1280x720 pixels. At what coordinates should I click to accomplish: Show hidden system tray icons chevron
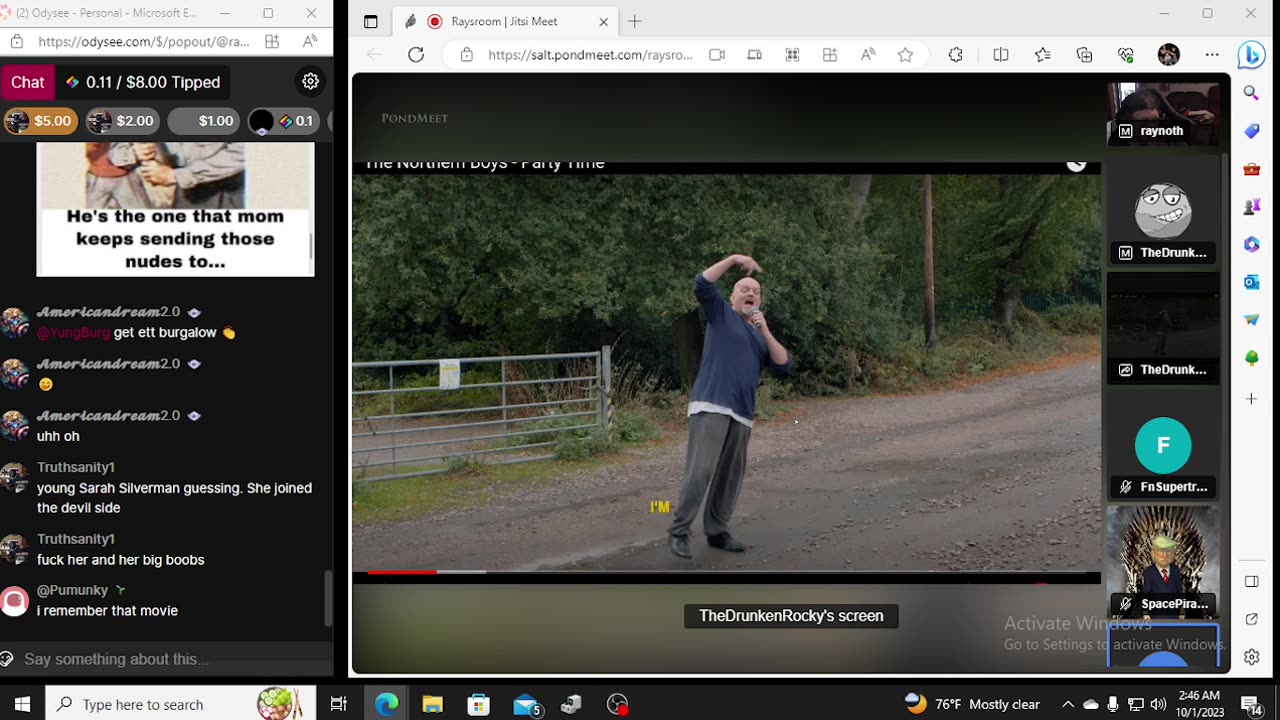click(x=1067, y=704)
